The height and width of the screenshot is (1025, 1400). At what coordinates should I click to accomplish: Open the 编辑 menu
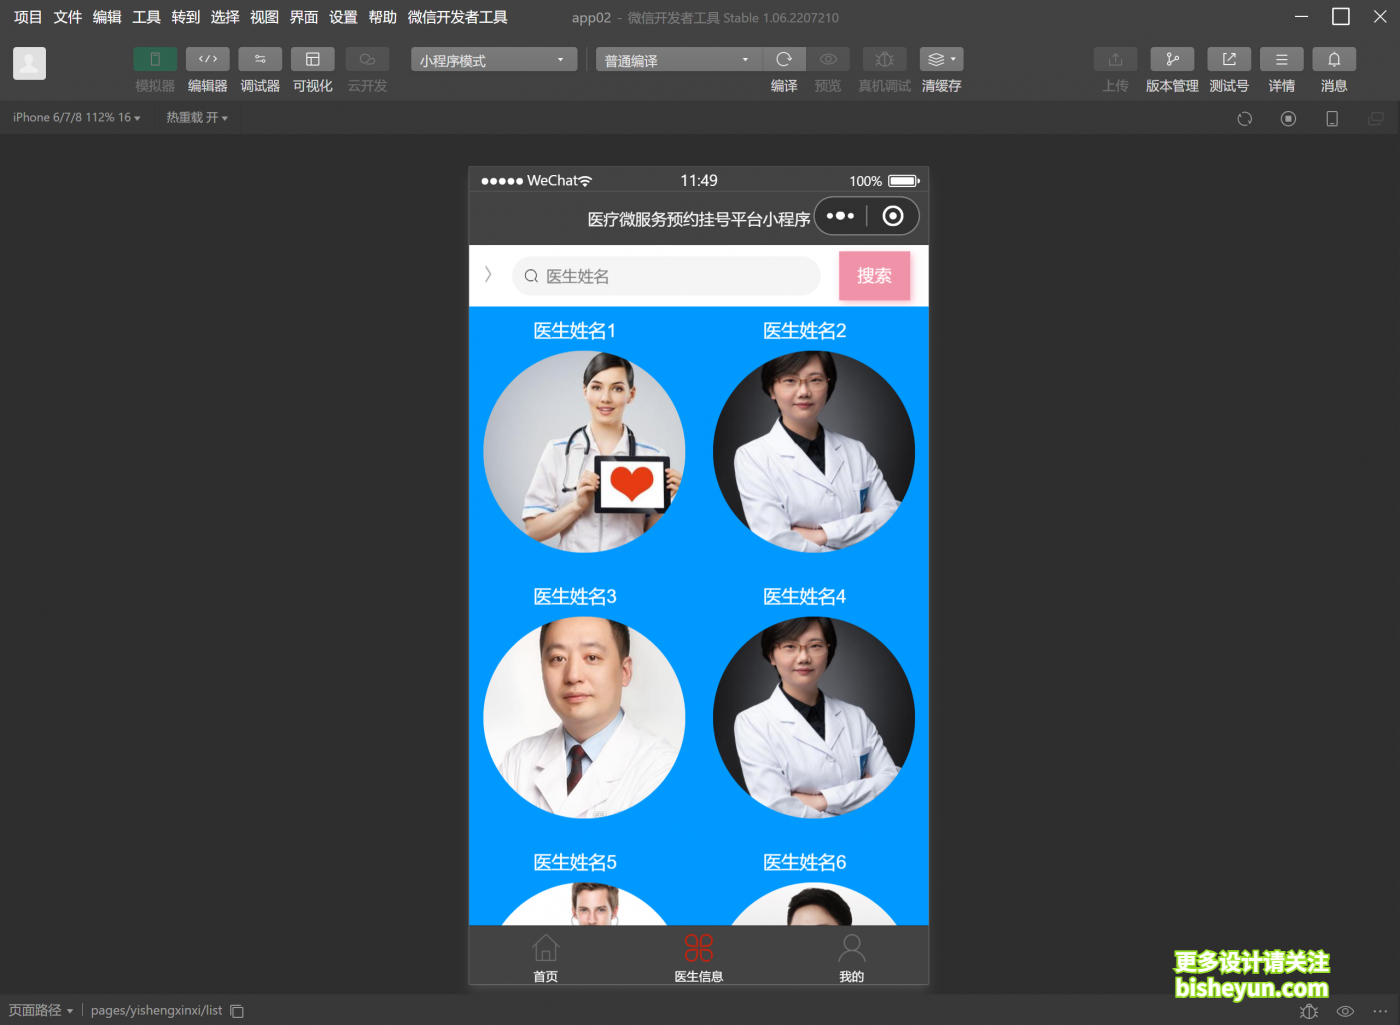click(x=107, y=17)
